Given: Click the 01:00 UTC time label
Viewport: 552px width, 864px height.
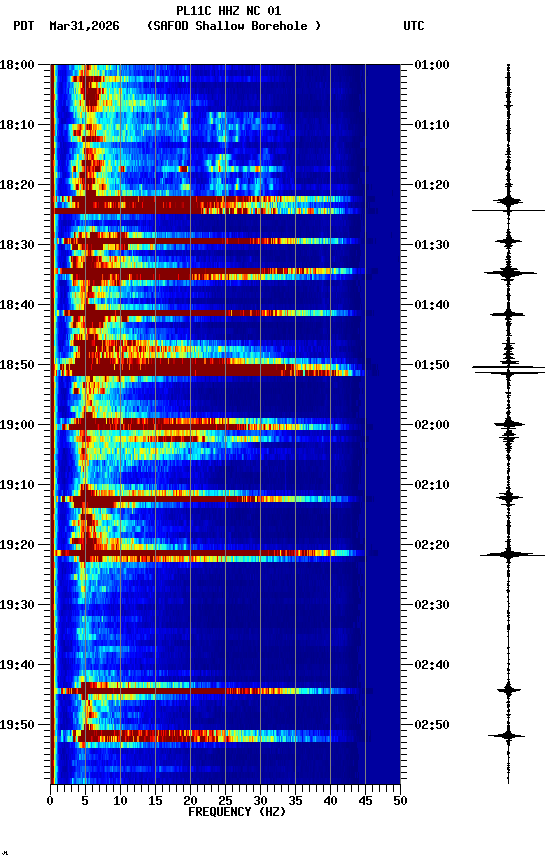Looking at the screenshot, I should coord(432,65).
